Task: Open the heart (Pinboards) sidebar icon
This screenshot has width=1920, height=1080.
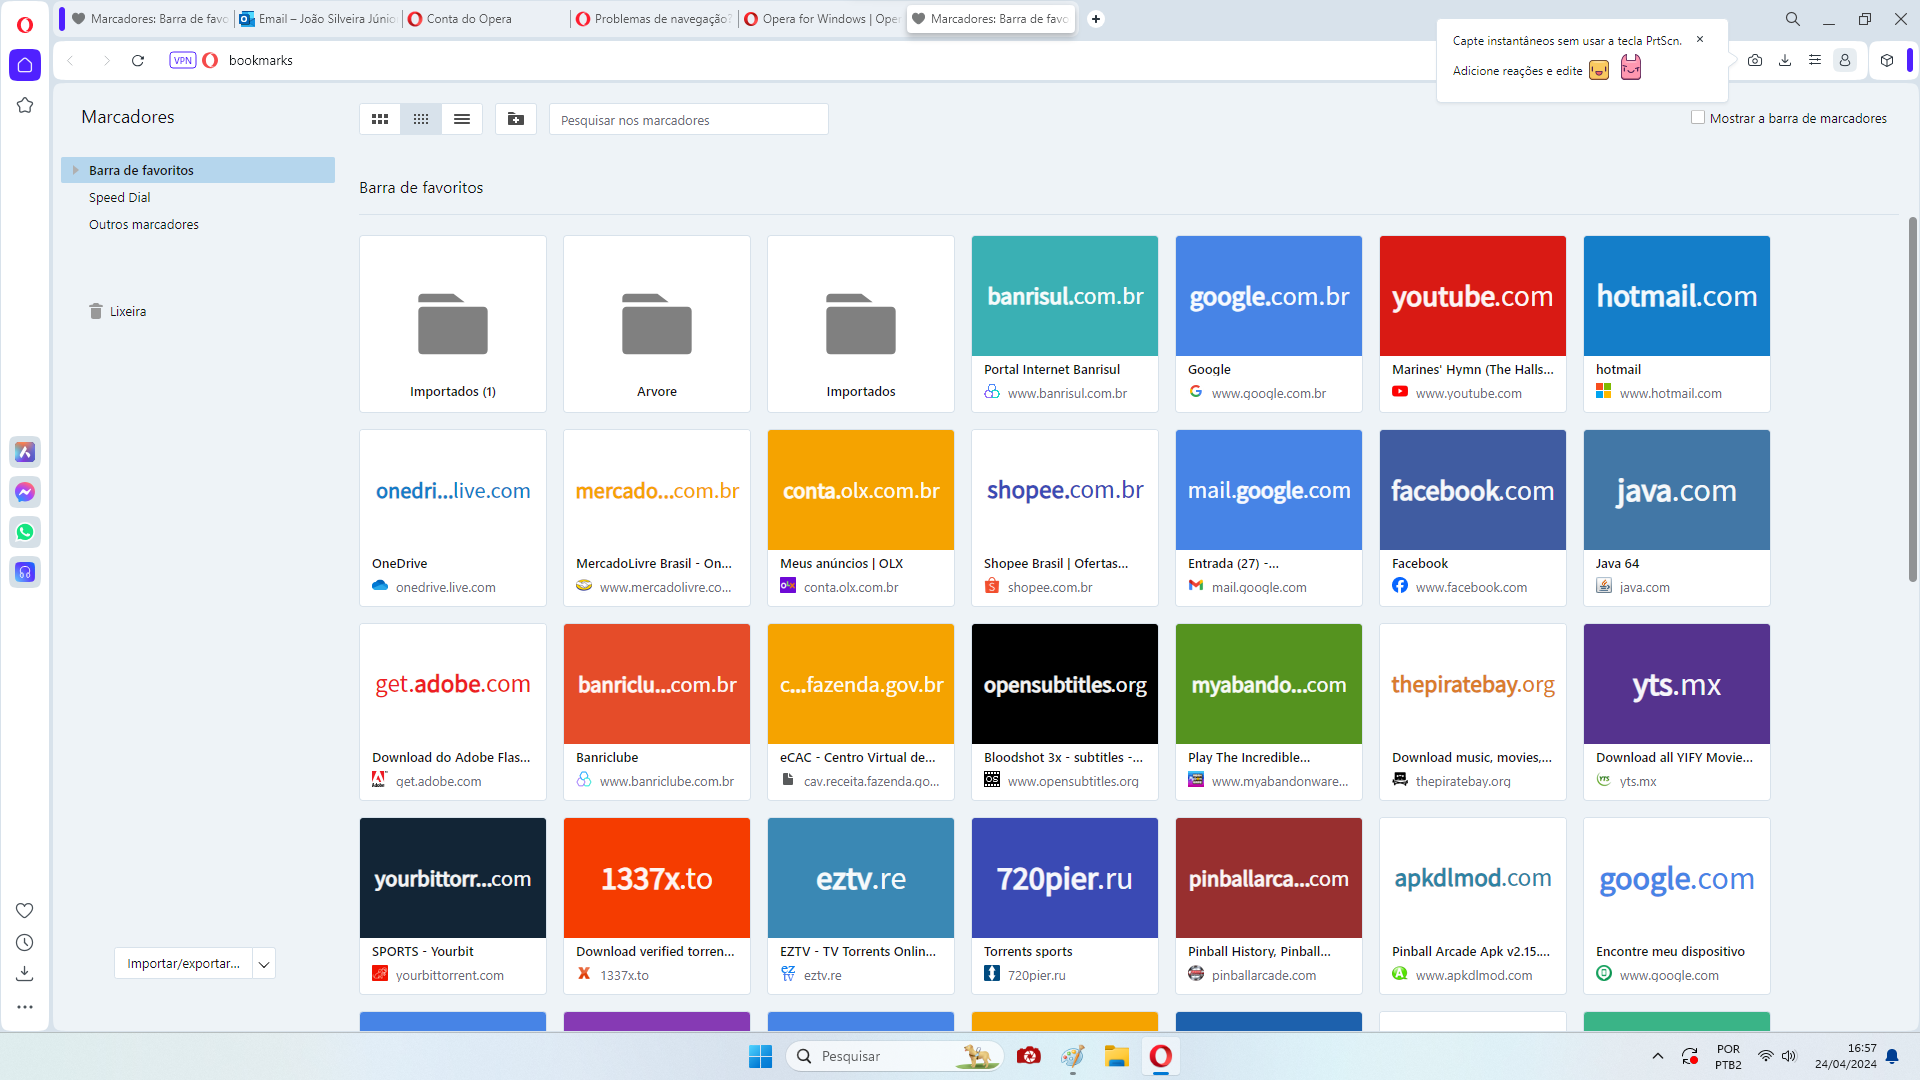Action: [25, 910]
